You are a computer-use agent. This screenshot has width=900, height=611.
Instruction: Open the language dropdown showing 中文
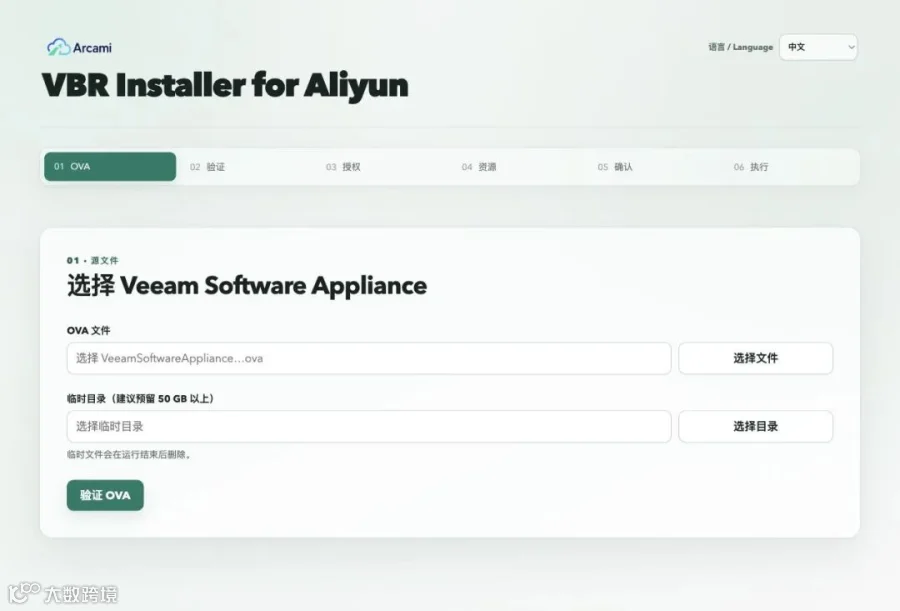coord(818,47)
